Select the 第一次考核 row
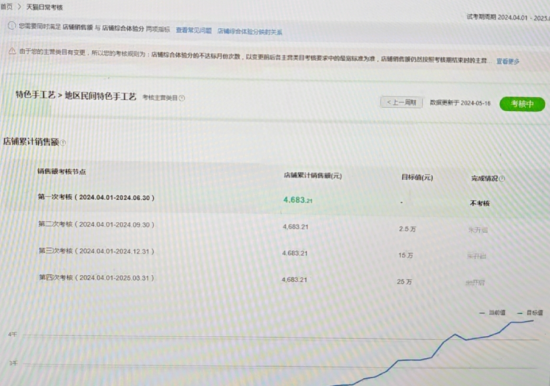The width and height of the screenshot is (550, 386). (275, 200)
